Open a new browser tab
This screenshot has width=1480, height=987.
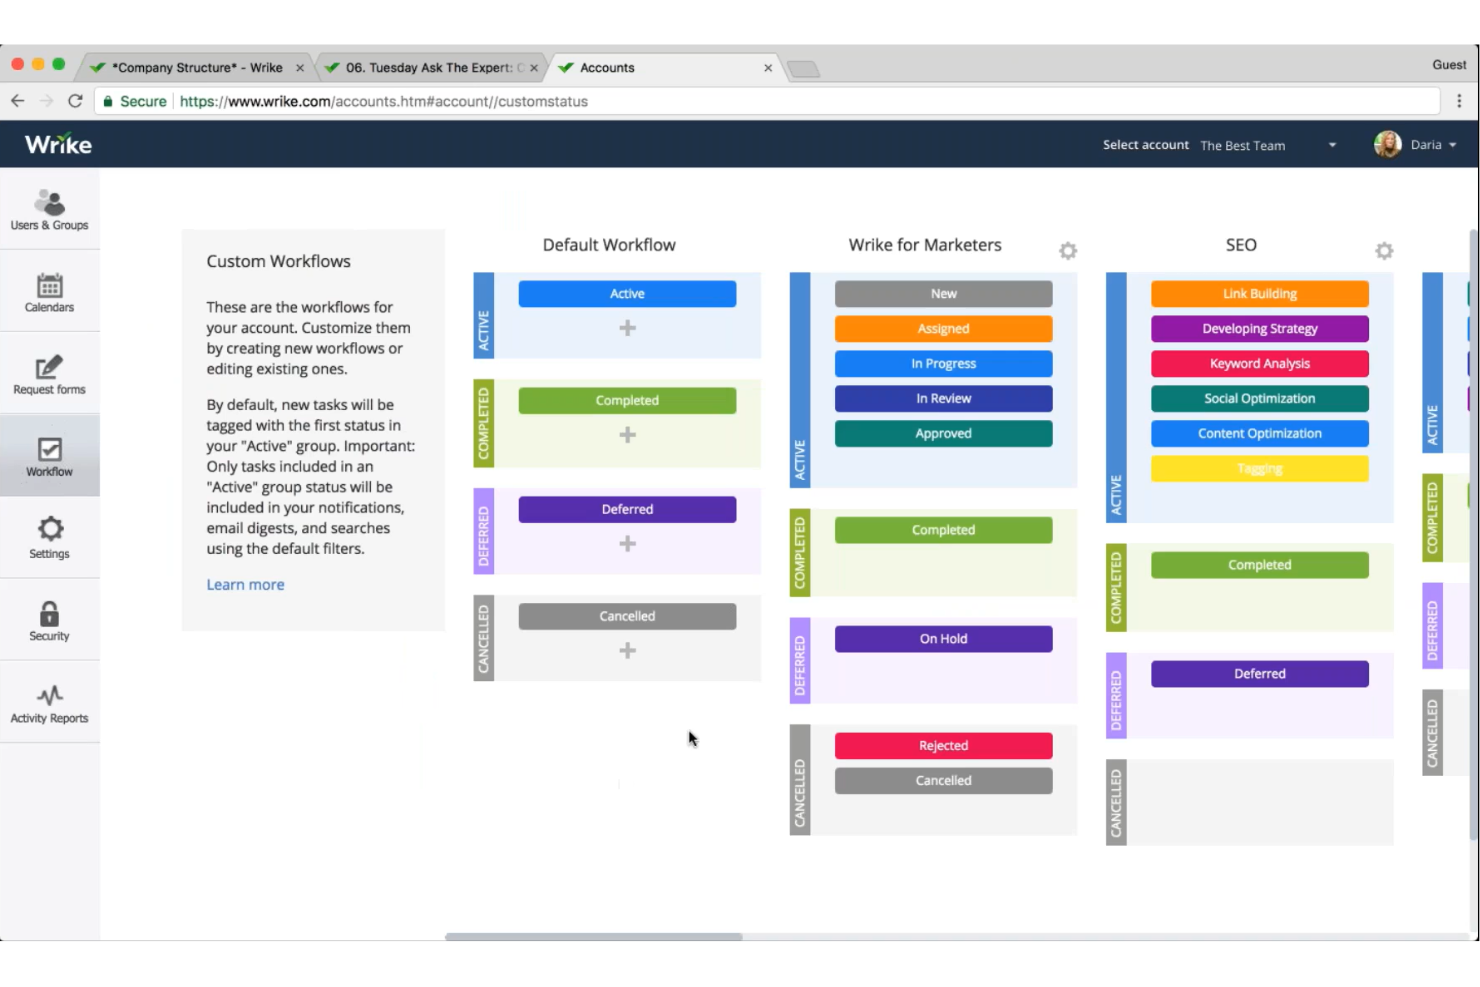(803, 69)
